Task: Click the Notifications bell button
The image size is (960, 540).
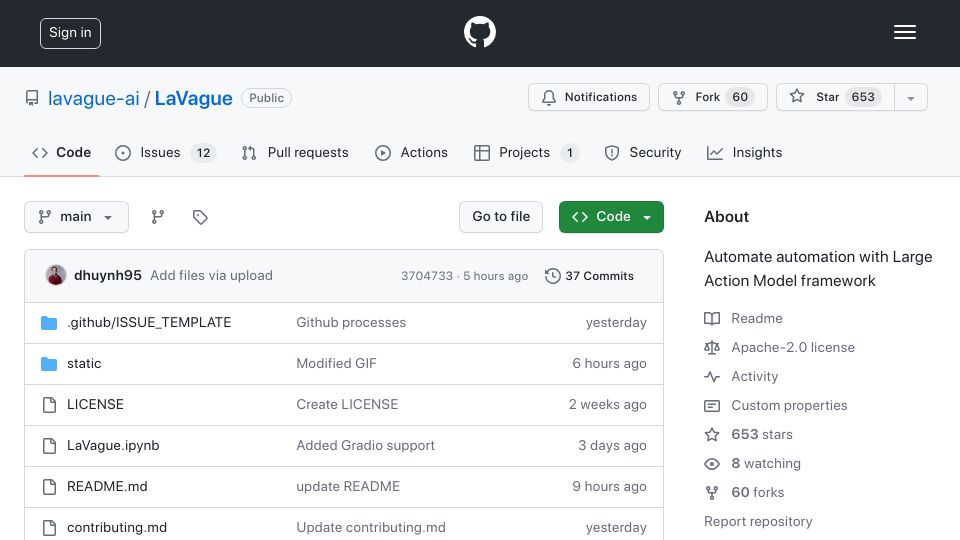Action: click(x=589, y=97)
